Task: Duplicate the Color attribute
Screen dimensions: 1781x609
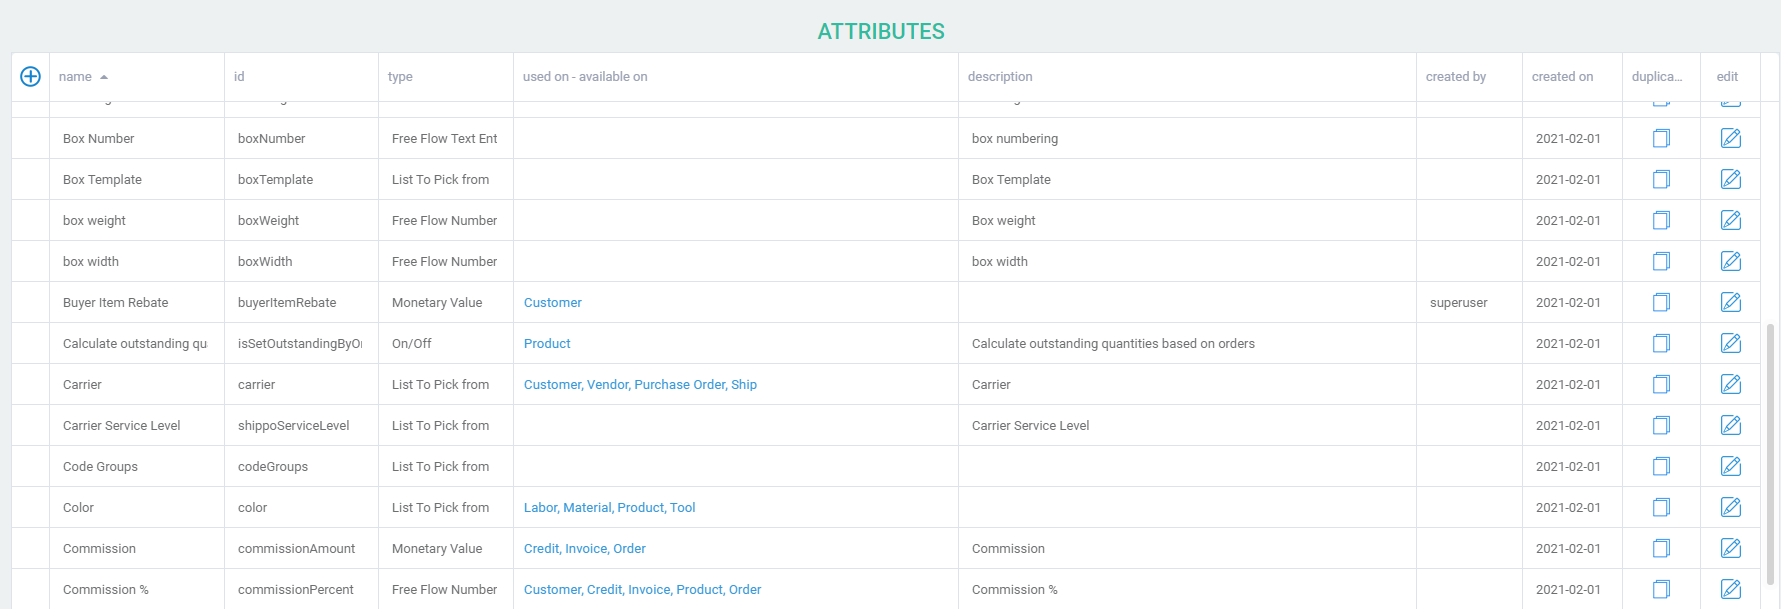Action: pos(1662,507)
